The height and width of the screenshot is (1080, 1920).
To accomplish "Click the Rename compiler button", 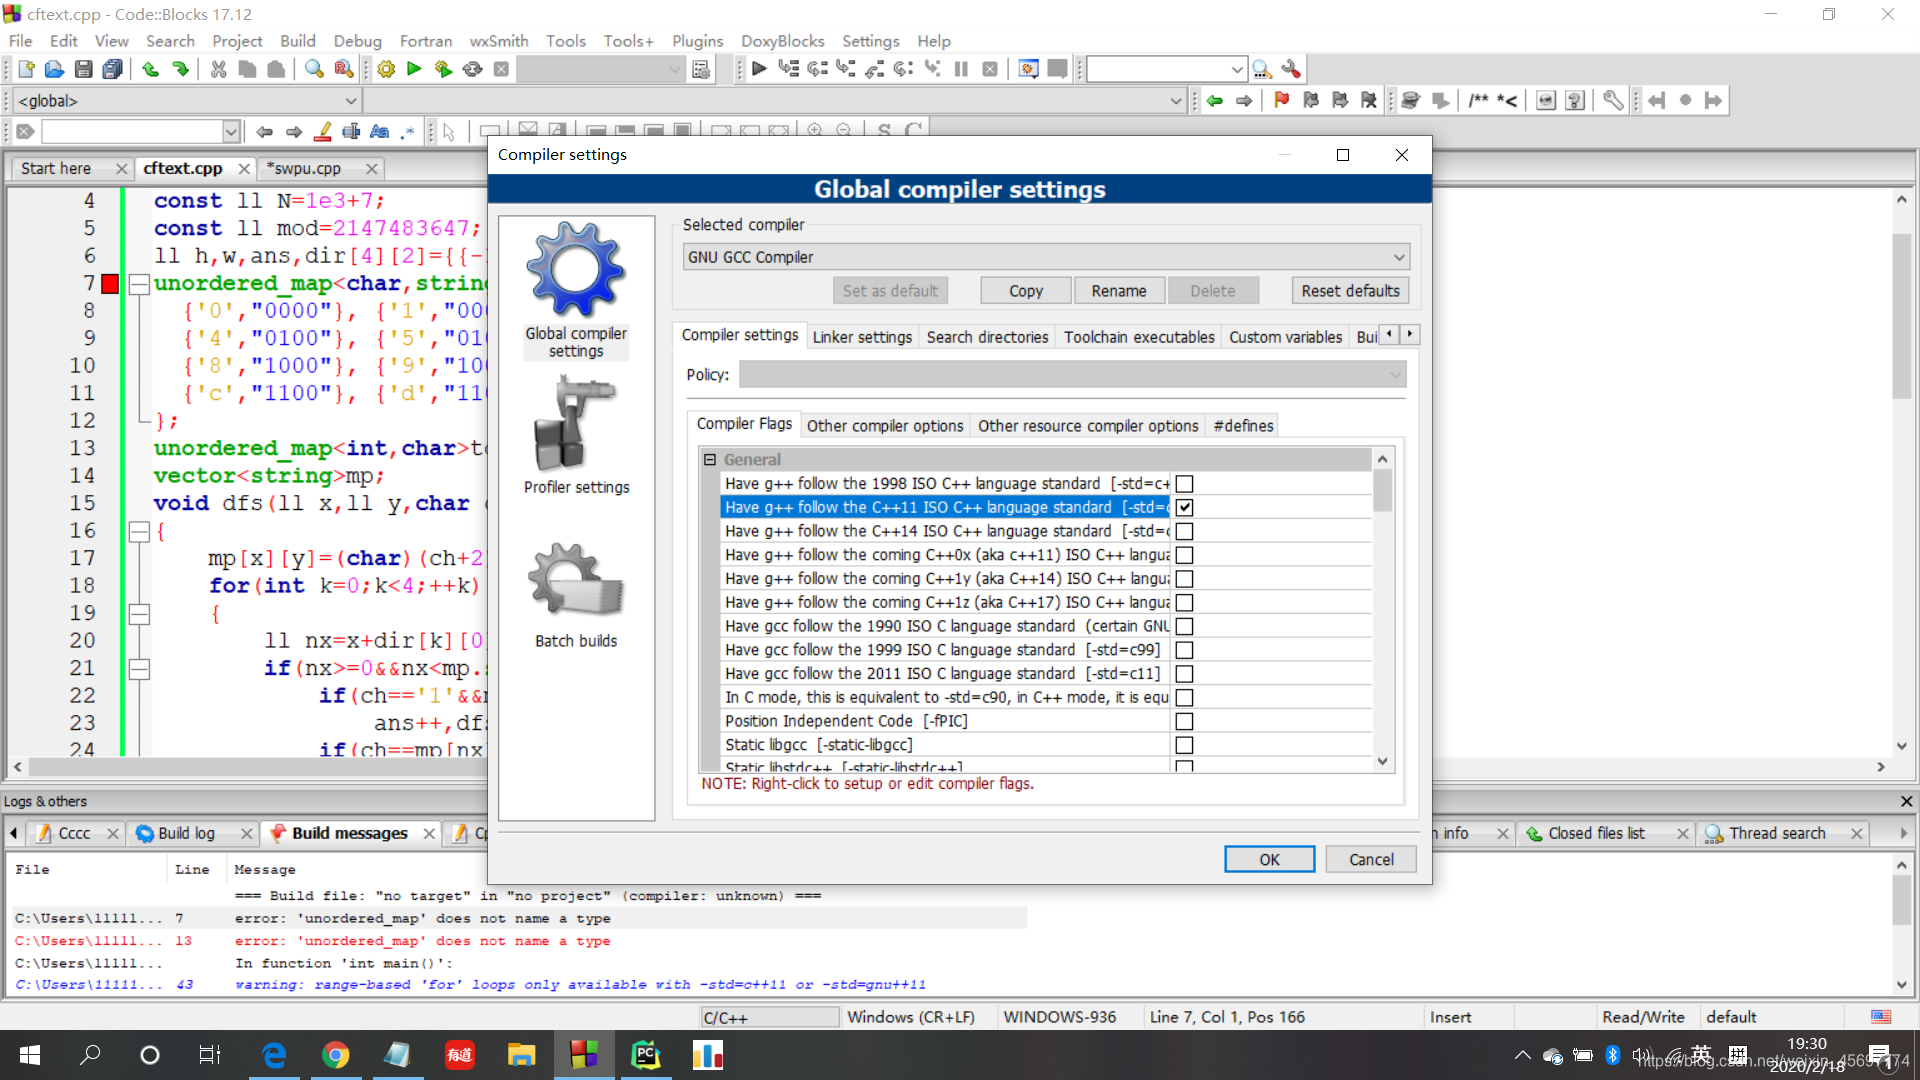I will click(1118, 291).
